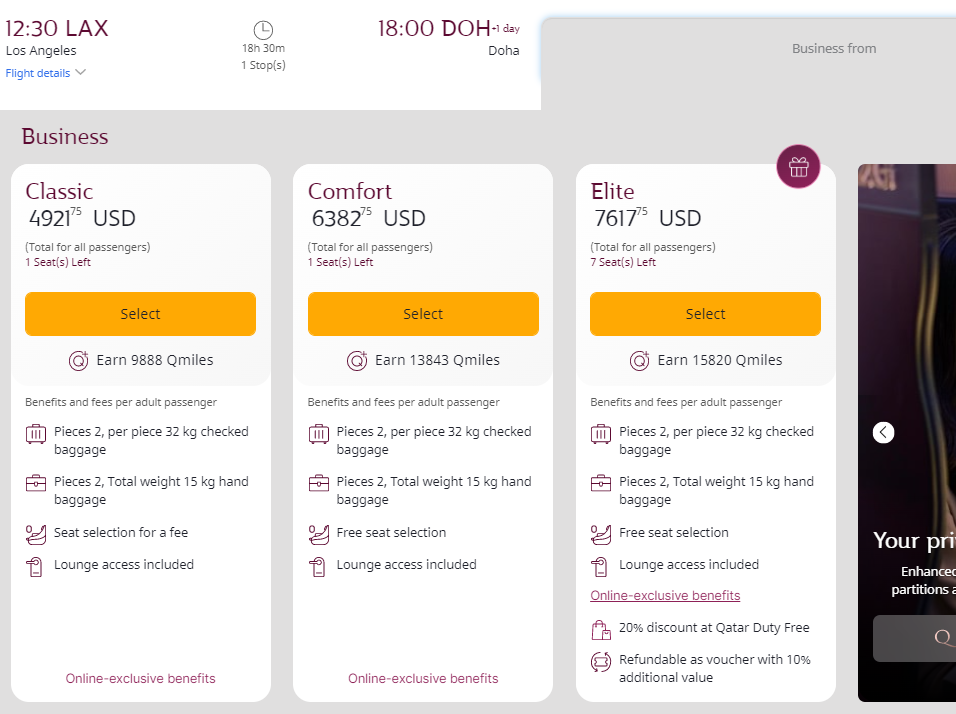Screen dimensions: 956x714
Task: Click the Duty Free discount icon in Elite
Action: [x=601, y=630]
